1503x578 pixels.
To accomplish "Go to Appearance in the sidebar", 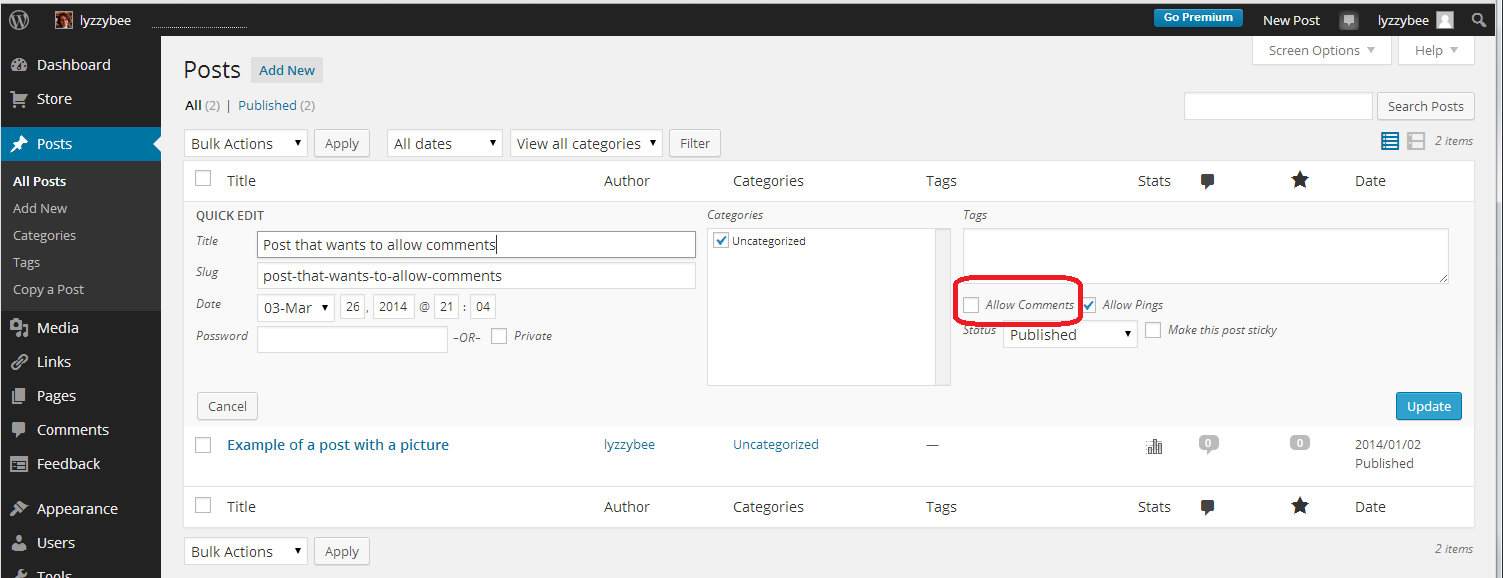I will pyautogui.click(x=77, y=509).
